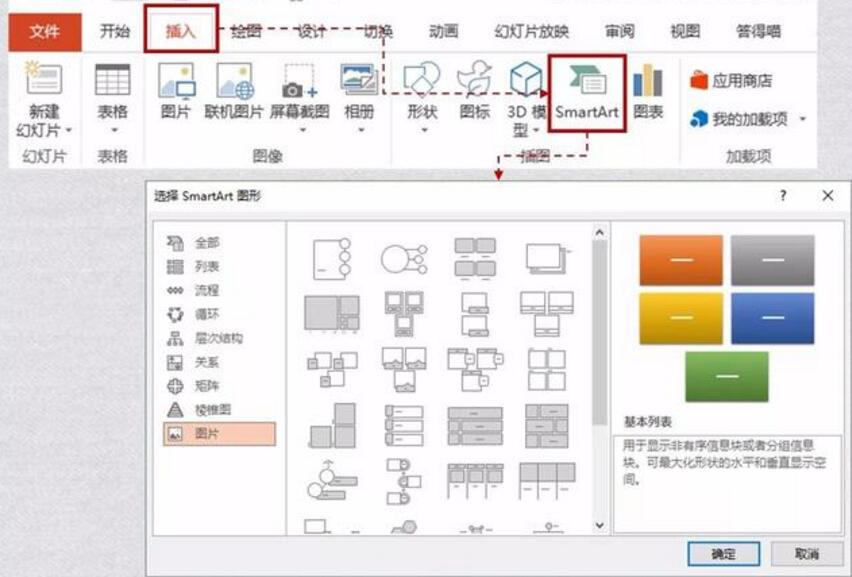
Task: Expand the 表格 dropdown arrow
Action: (x=114, y=130)
